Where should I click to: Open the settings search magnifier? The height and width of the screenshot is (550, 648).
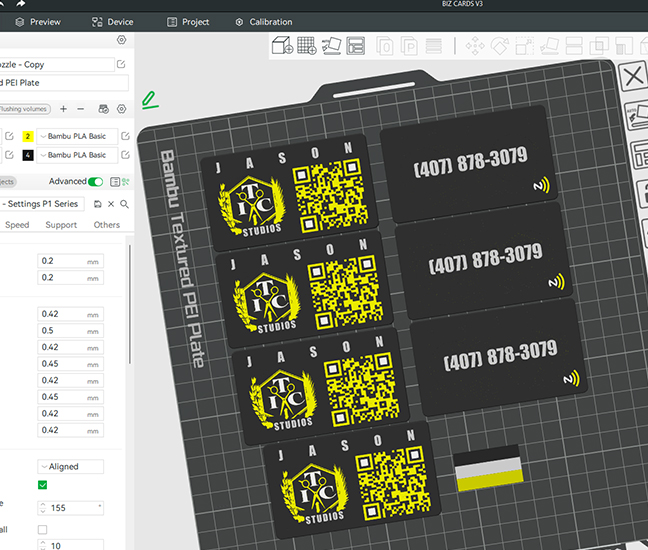(124, 204)
